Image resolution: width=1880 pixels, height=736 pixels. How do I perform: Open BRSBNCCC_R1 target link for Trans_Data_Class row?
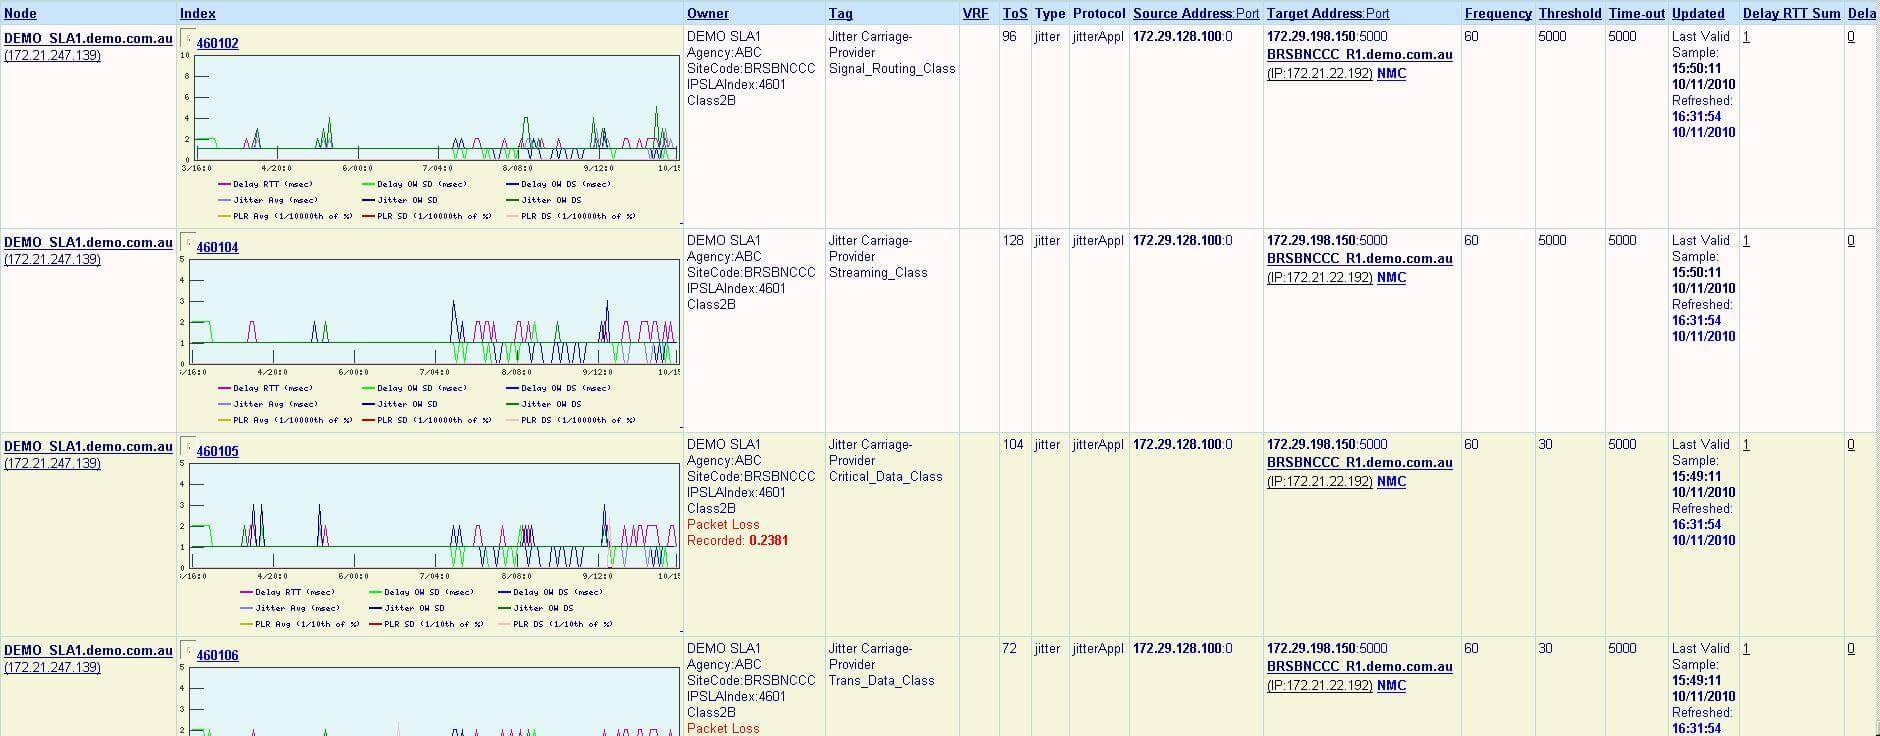[1360, 666]
